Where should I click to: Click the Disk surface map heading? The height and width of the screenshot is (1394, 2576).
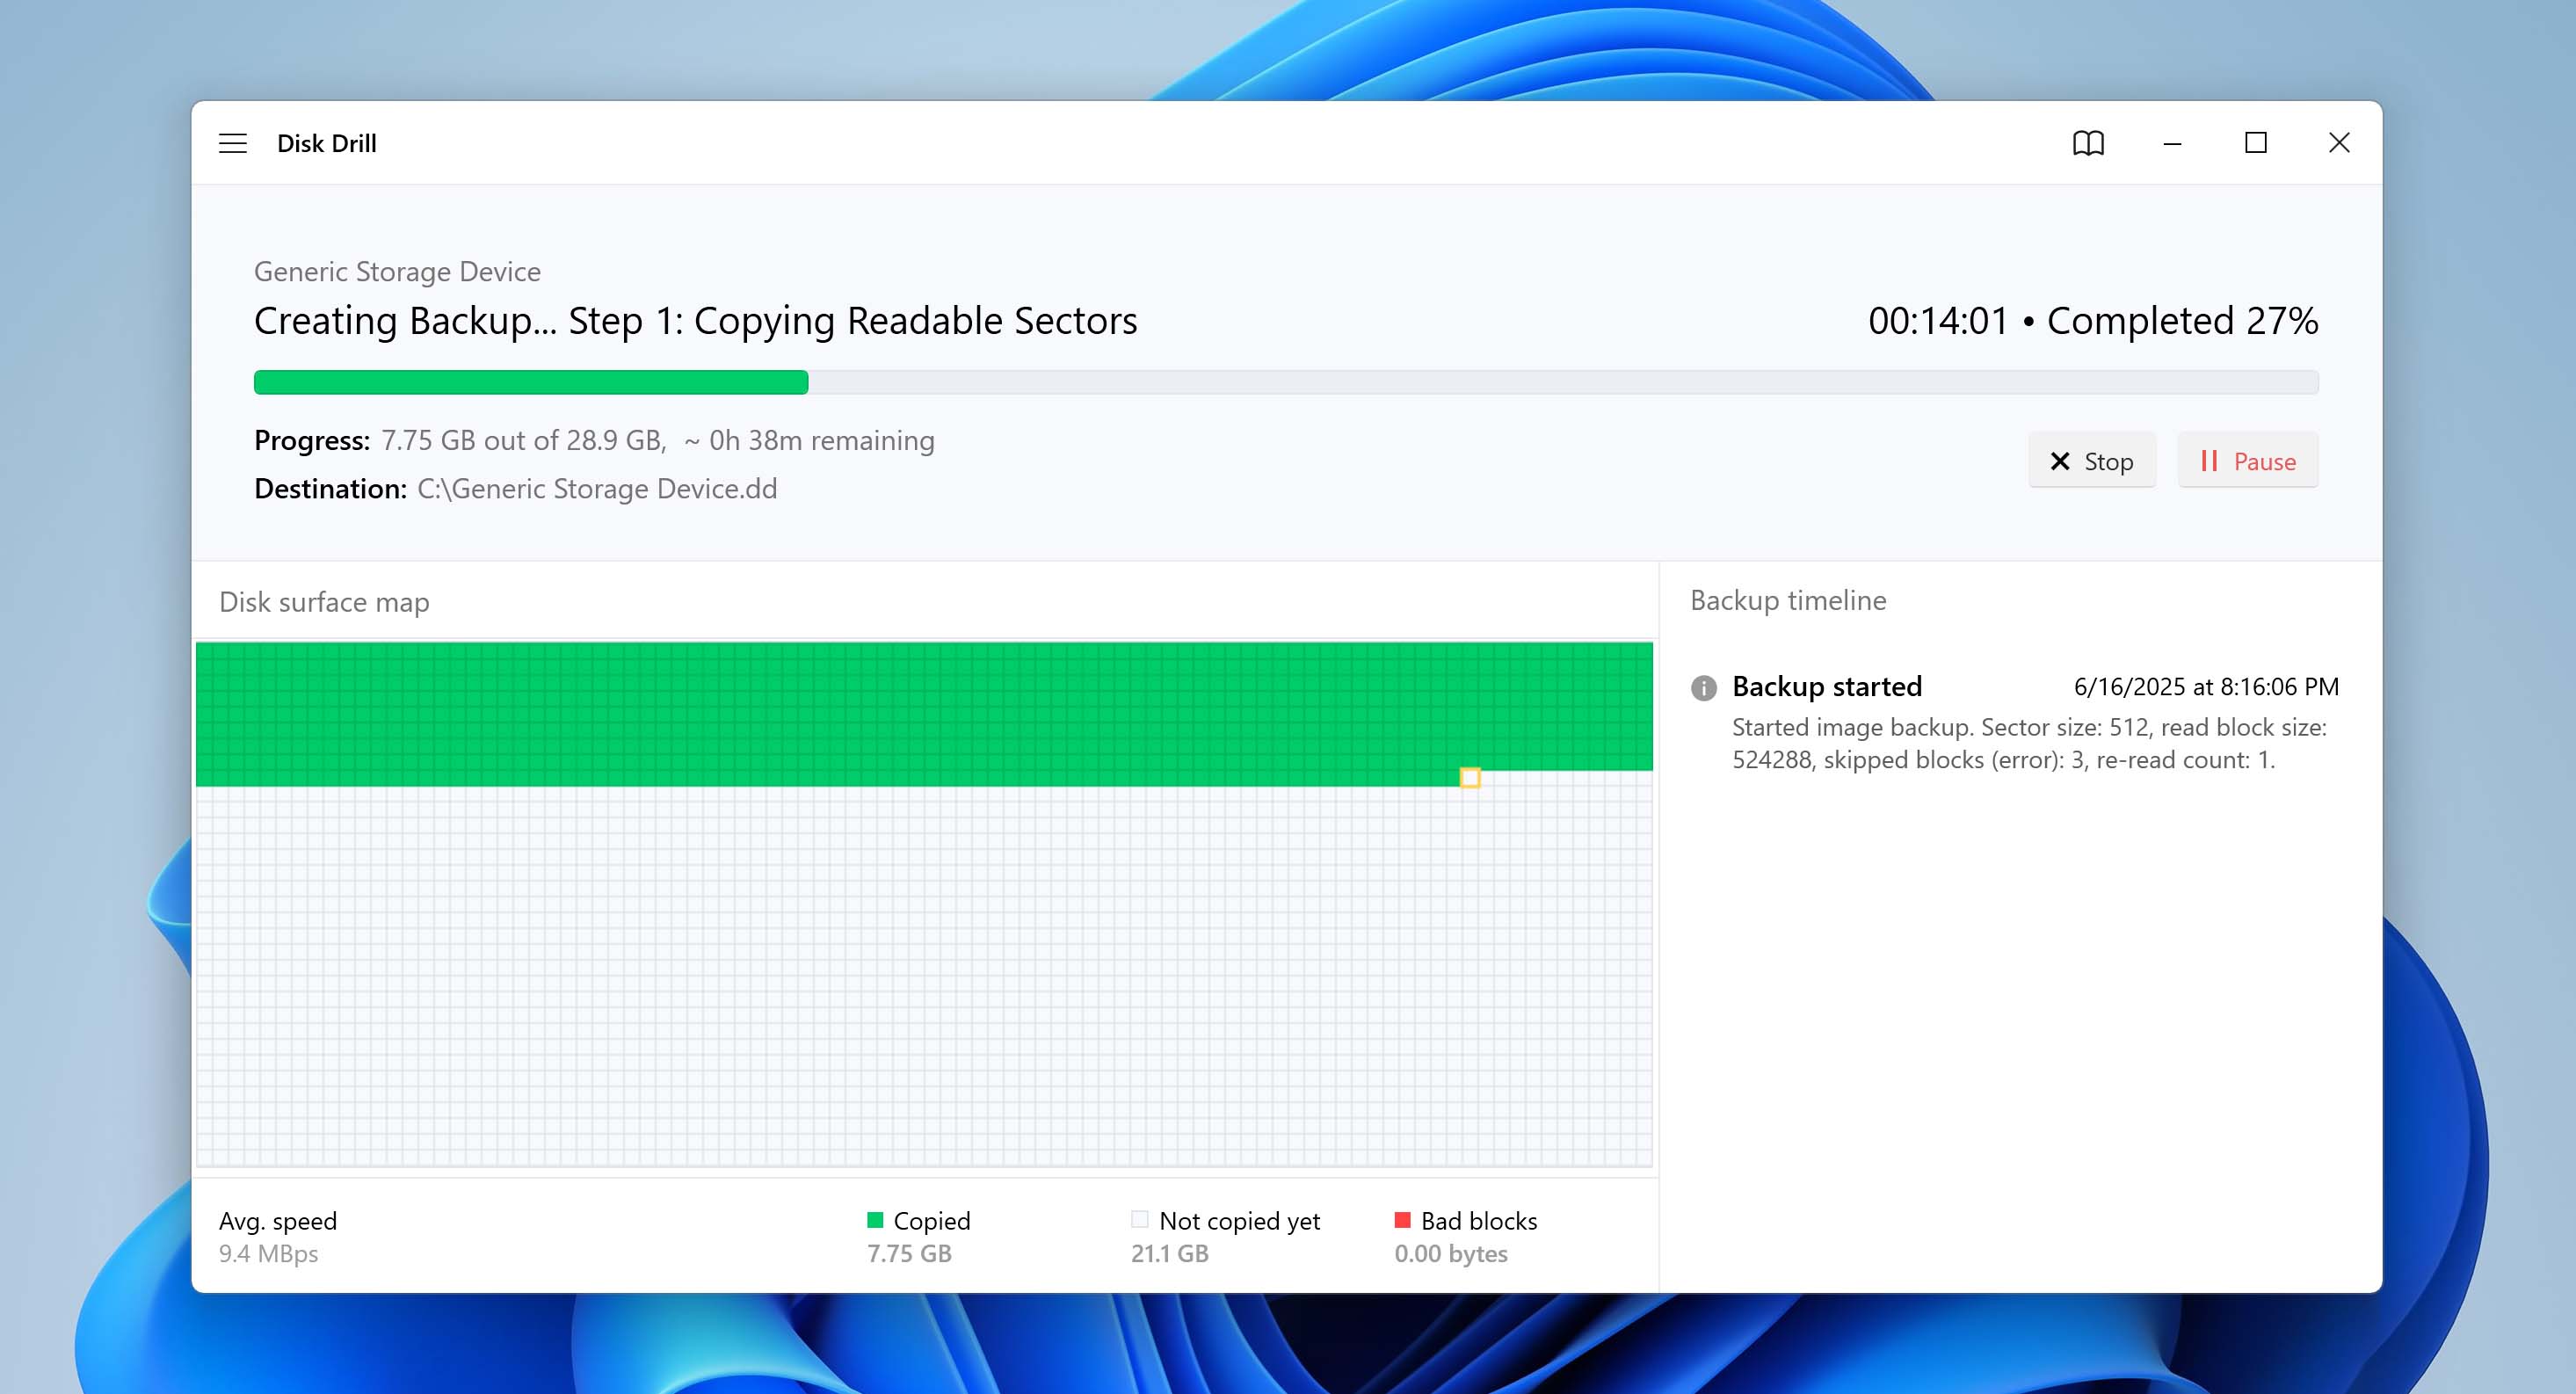pos(324,602)
